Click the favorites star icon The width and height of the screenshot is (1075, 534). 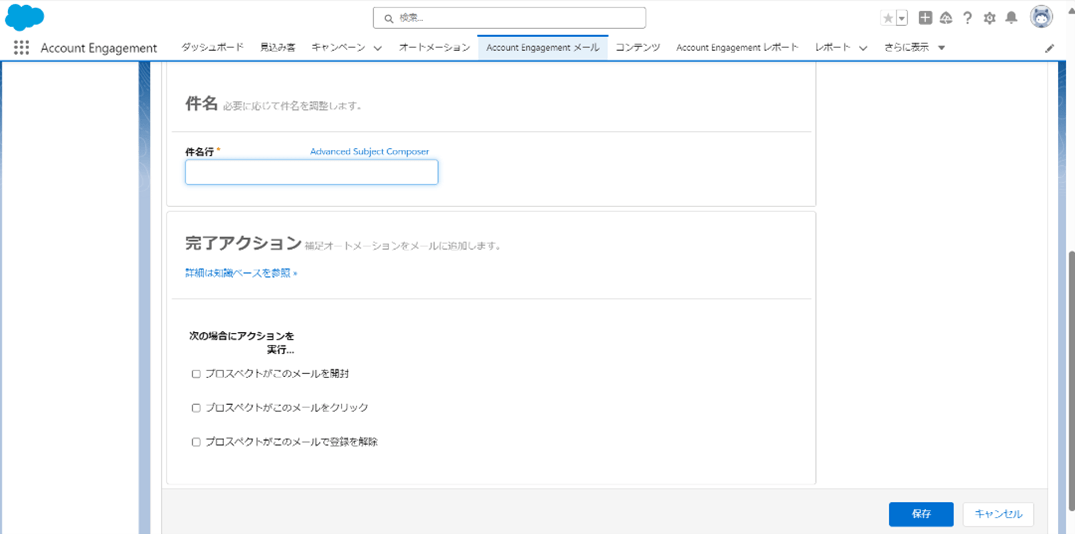[x=888, y=19]
